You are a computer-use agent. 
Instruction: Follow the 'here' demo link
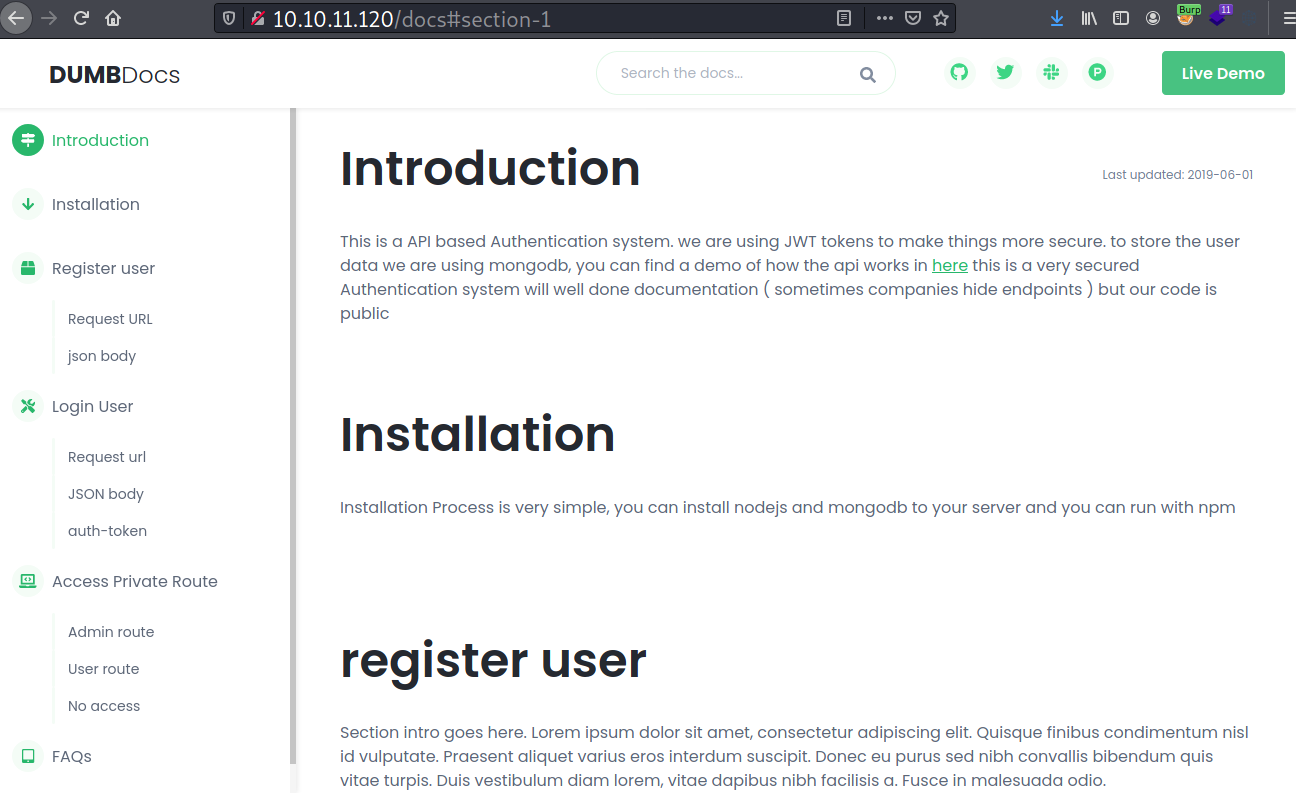pos(949,265)
